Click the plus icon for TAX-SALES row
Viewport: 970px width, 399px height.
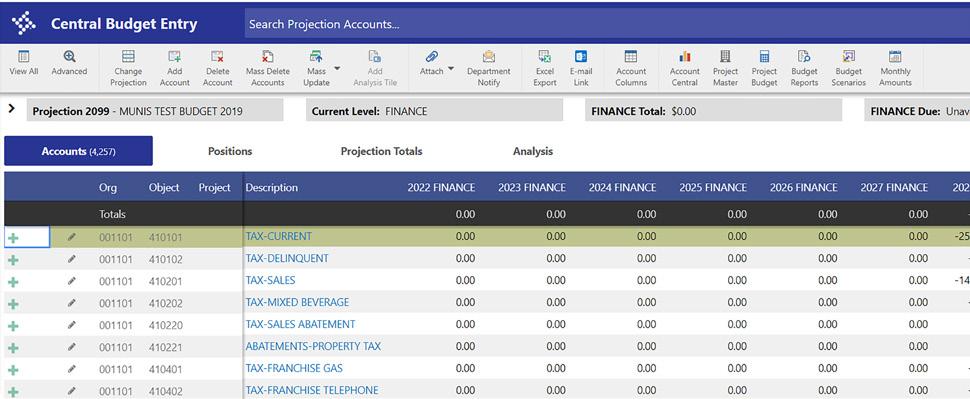[x=13, y=281]
